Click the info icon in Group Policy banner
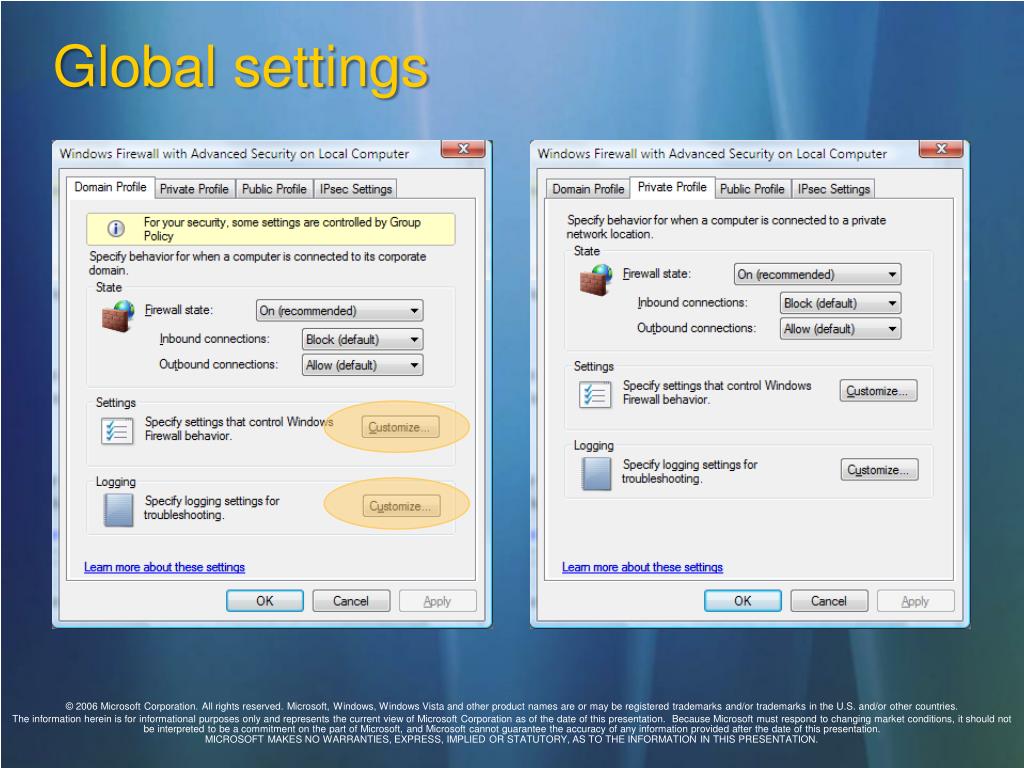The height and width of the screenshot is (768, 1024). [116, 229]
